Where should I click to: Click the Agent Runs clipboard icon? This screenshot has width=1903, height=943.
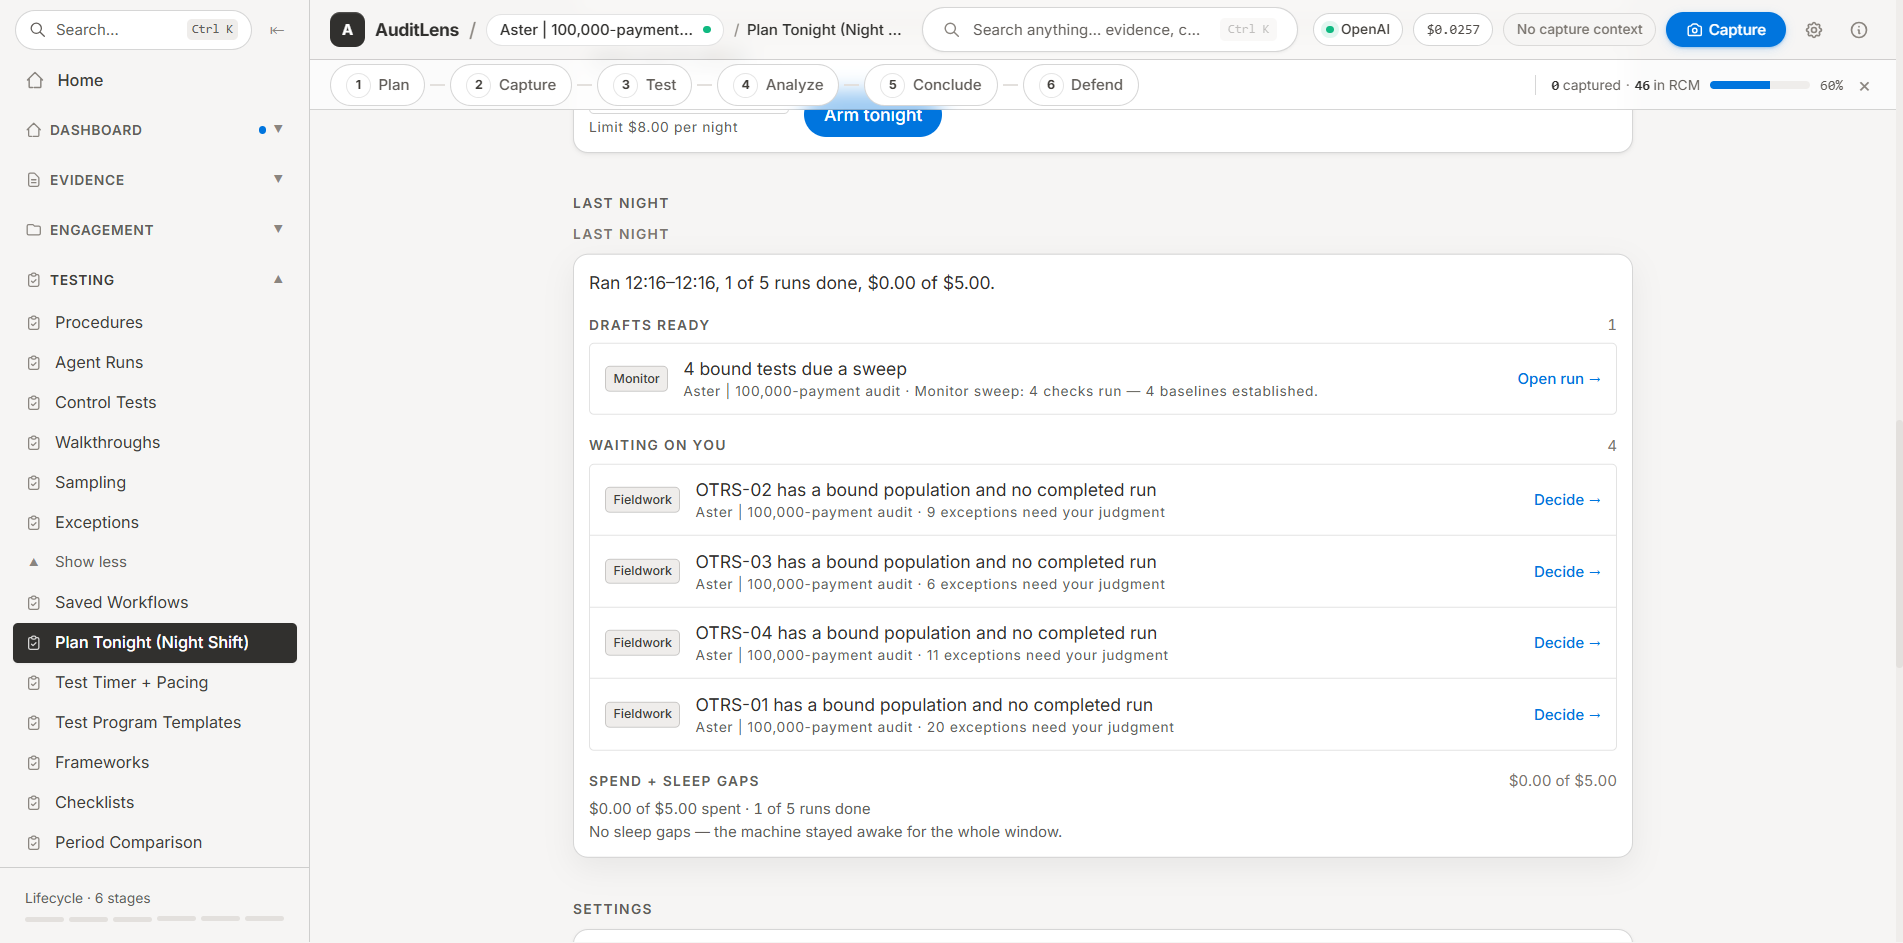pos(34,363)
